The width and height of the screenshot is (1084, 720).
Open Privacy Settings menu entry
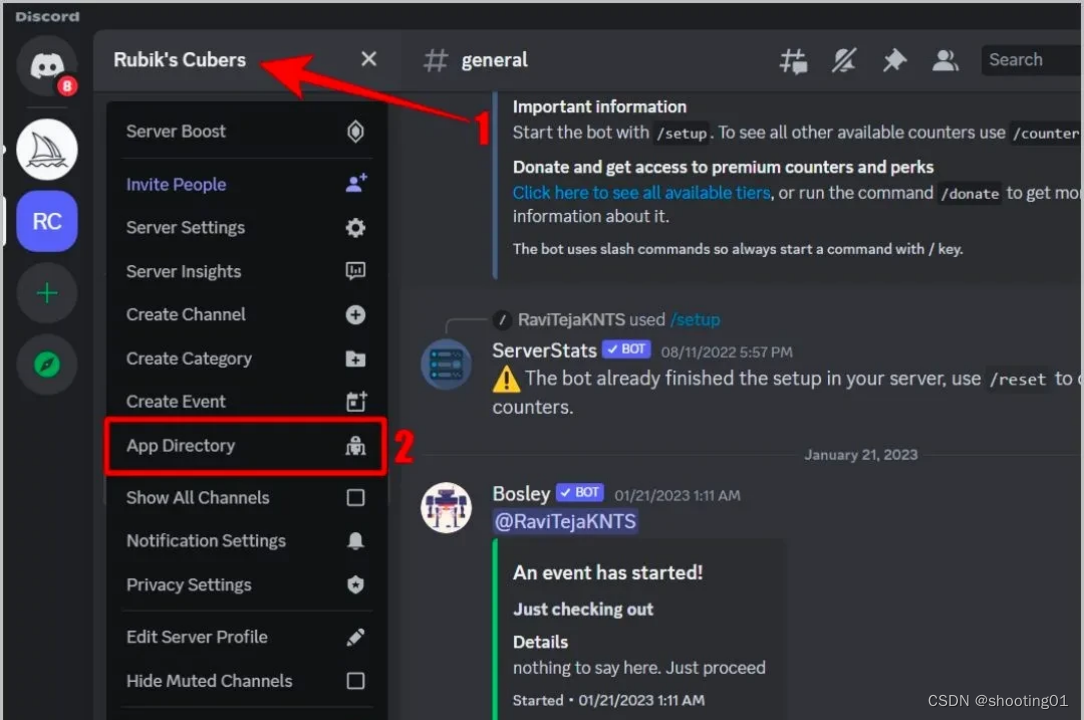click(246, 585)
